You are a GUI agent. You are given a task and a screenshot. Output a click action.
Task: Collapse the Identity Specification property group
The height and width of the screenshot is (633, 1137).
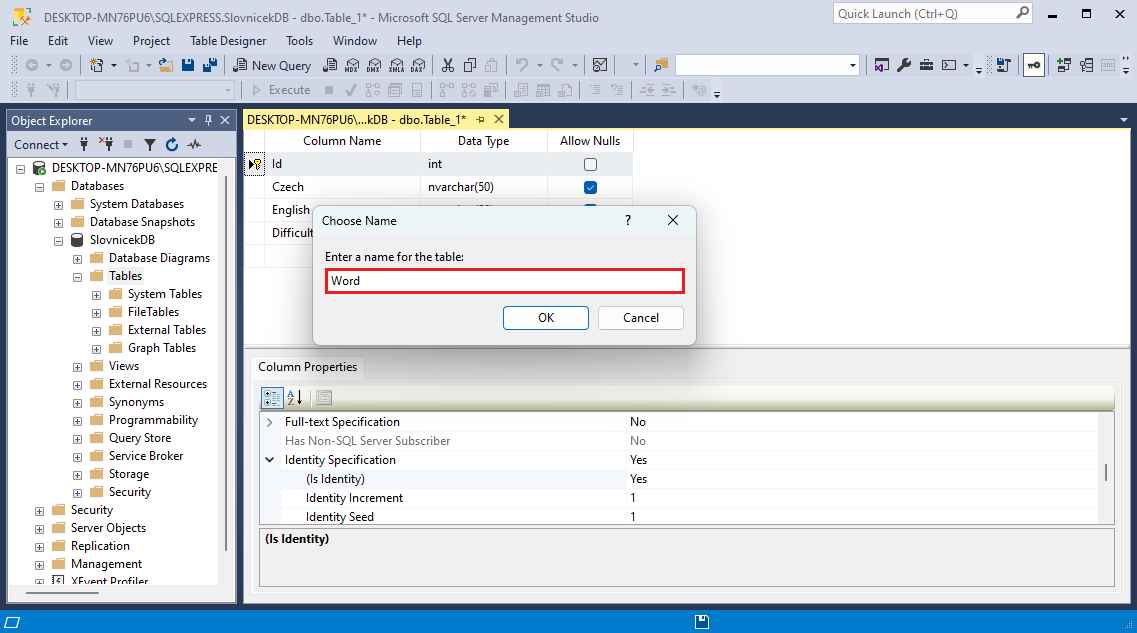click(270, 460)
